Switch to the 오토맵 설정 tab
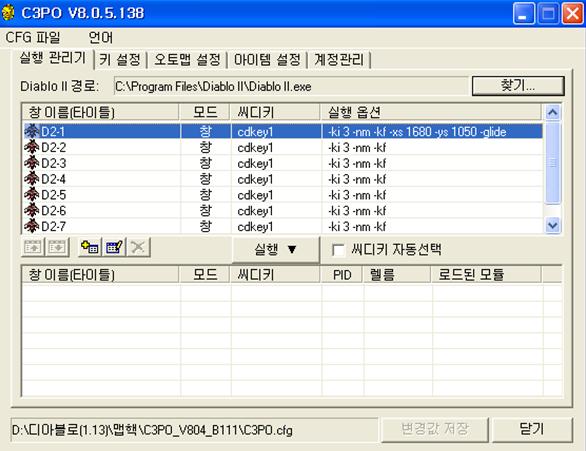 click(x=187, y=59)
